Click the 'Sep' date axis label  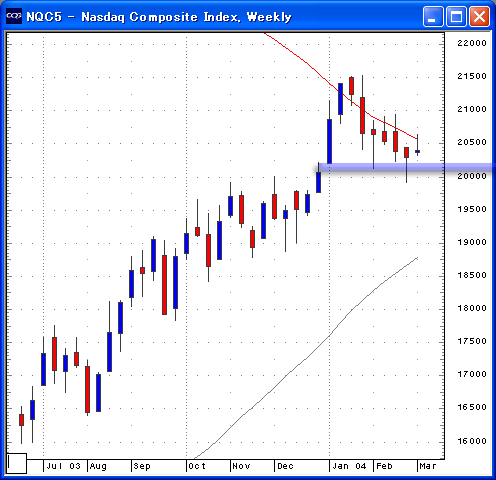pyautogui.click(x=142, y=466)
